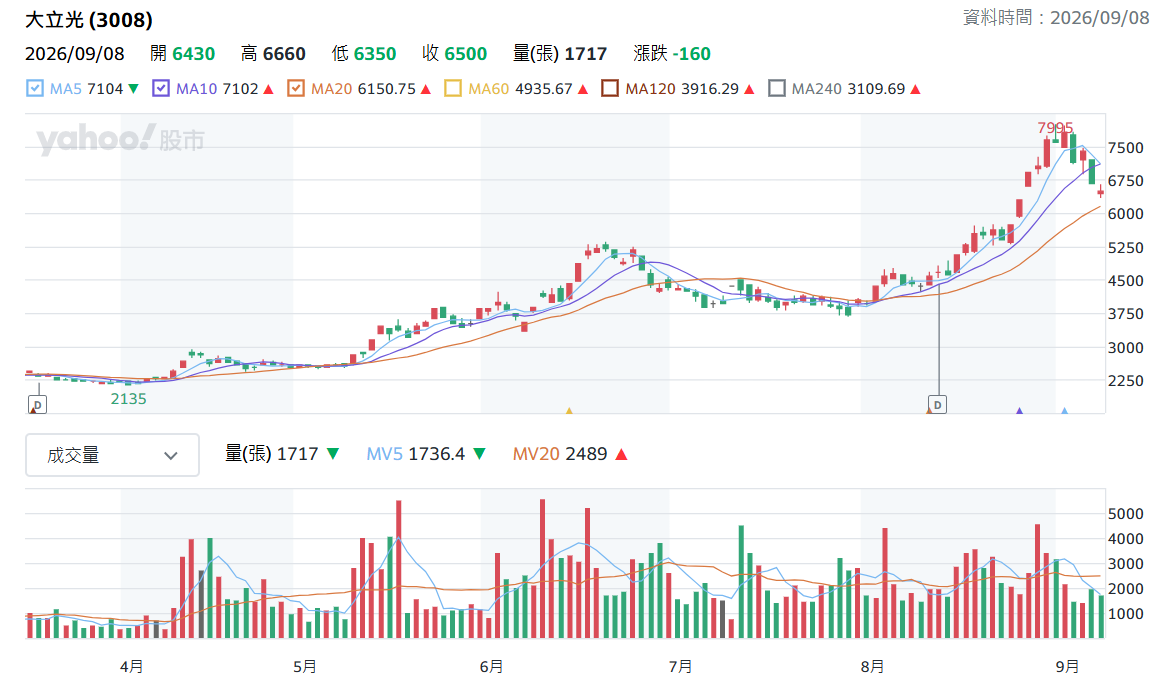The image size is (1176, 682).
Task: Click the 1000 volume axis label
Action: [1126, 614]
